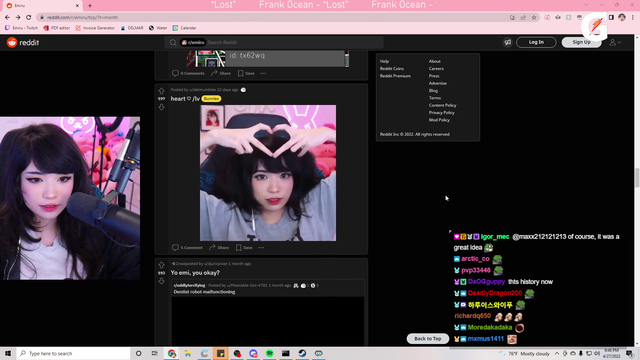Open the Content Policy link

[442, 105]
